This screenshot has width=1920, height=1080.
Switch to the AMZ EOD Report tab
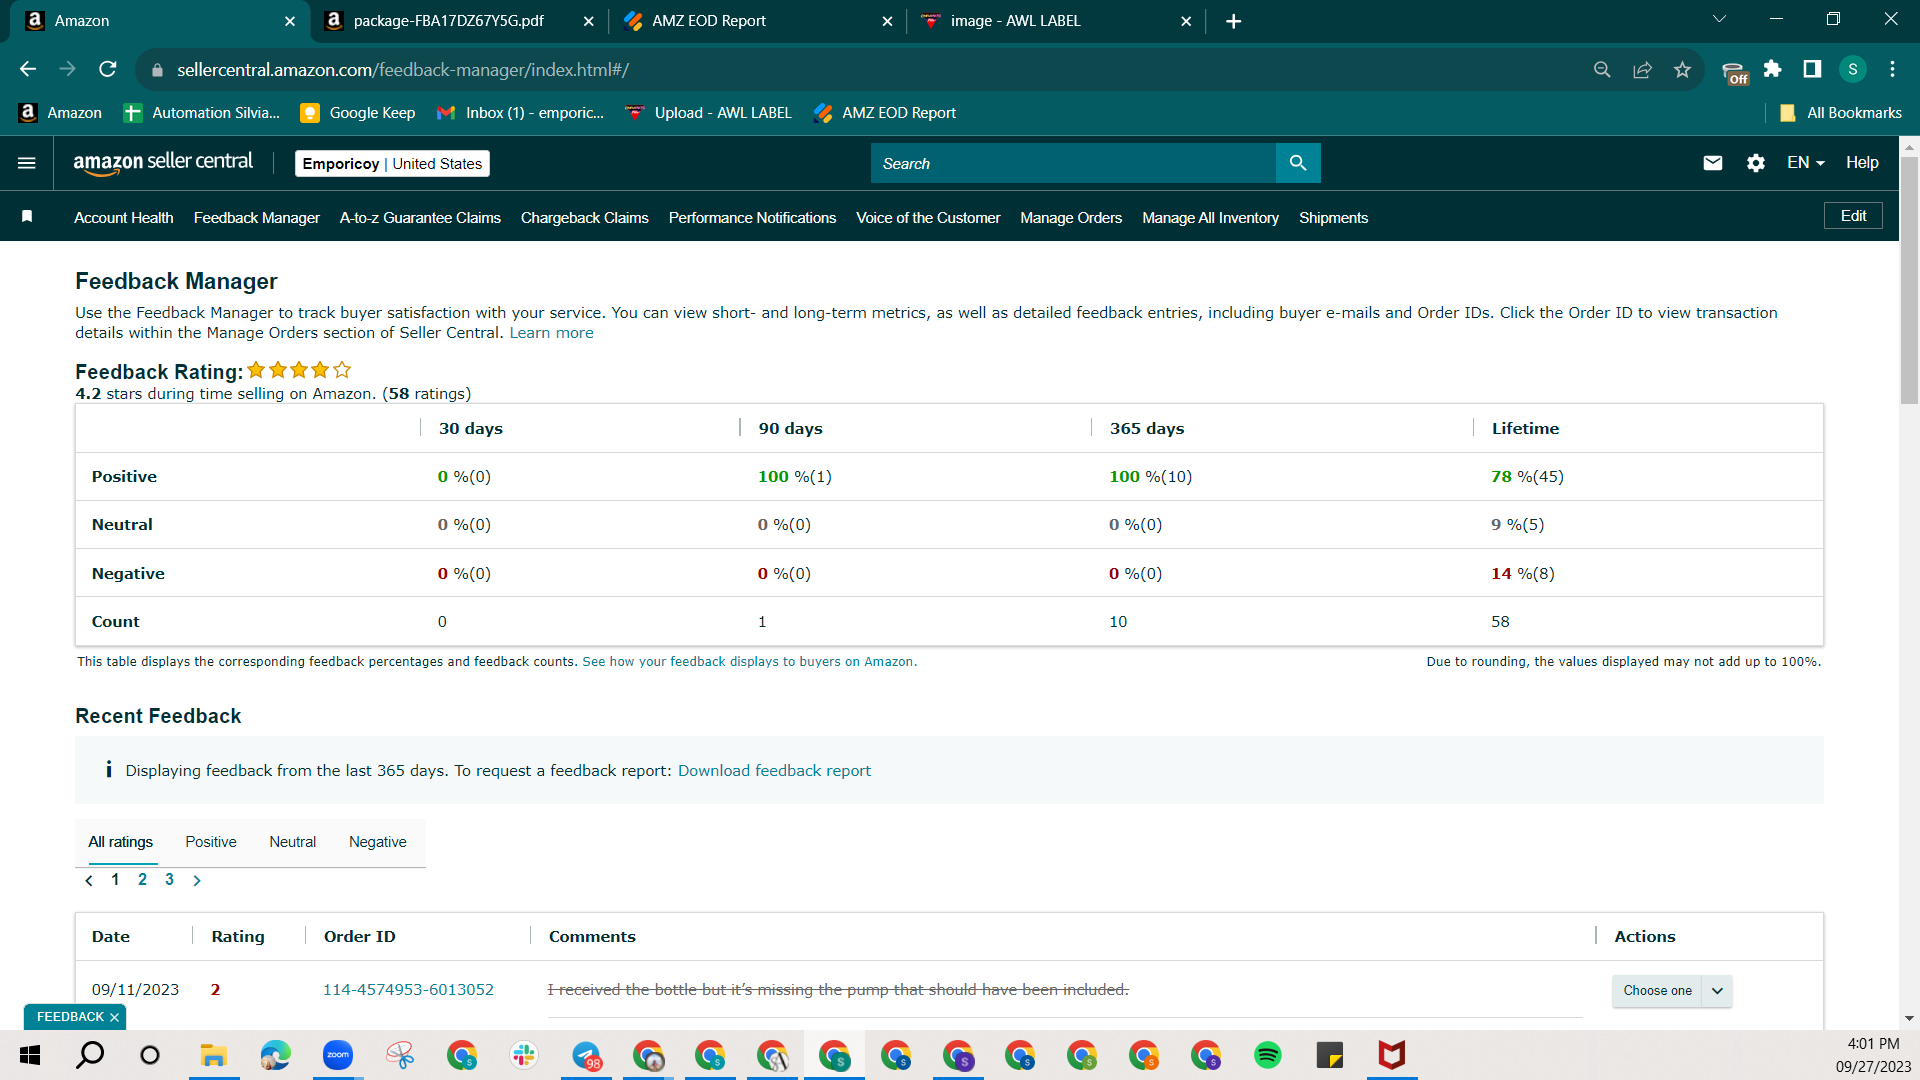pos(756,21)
